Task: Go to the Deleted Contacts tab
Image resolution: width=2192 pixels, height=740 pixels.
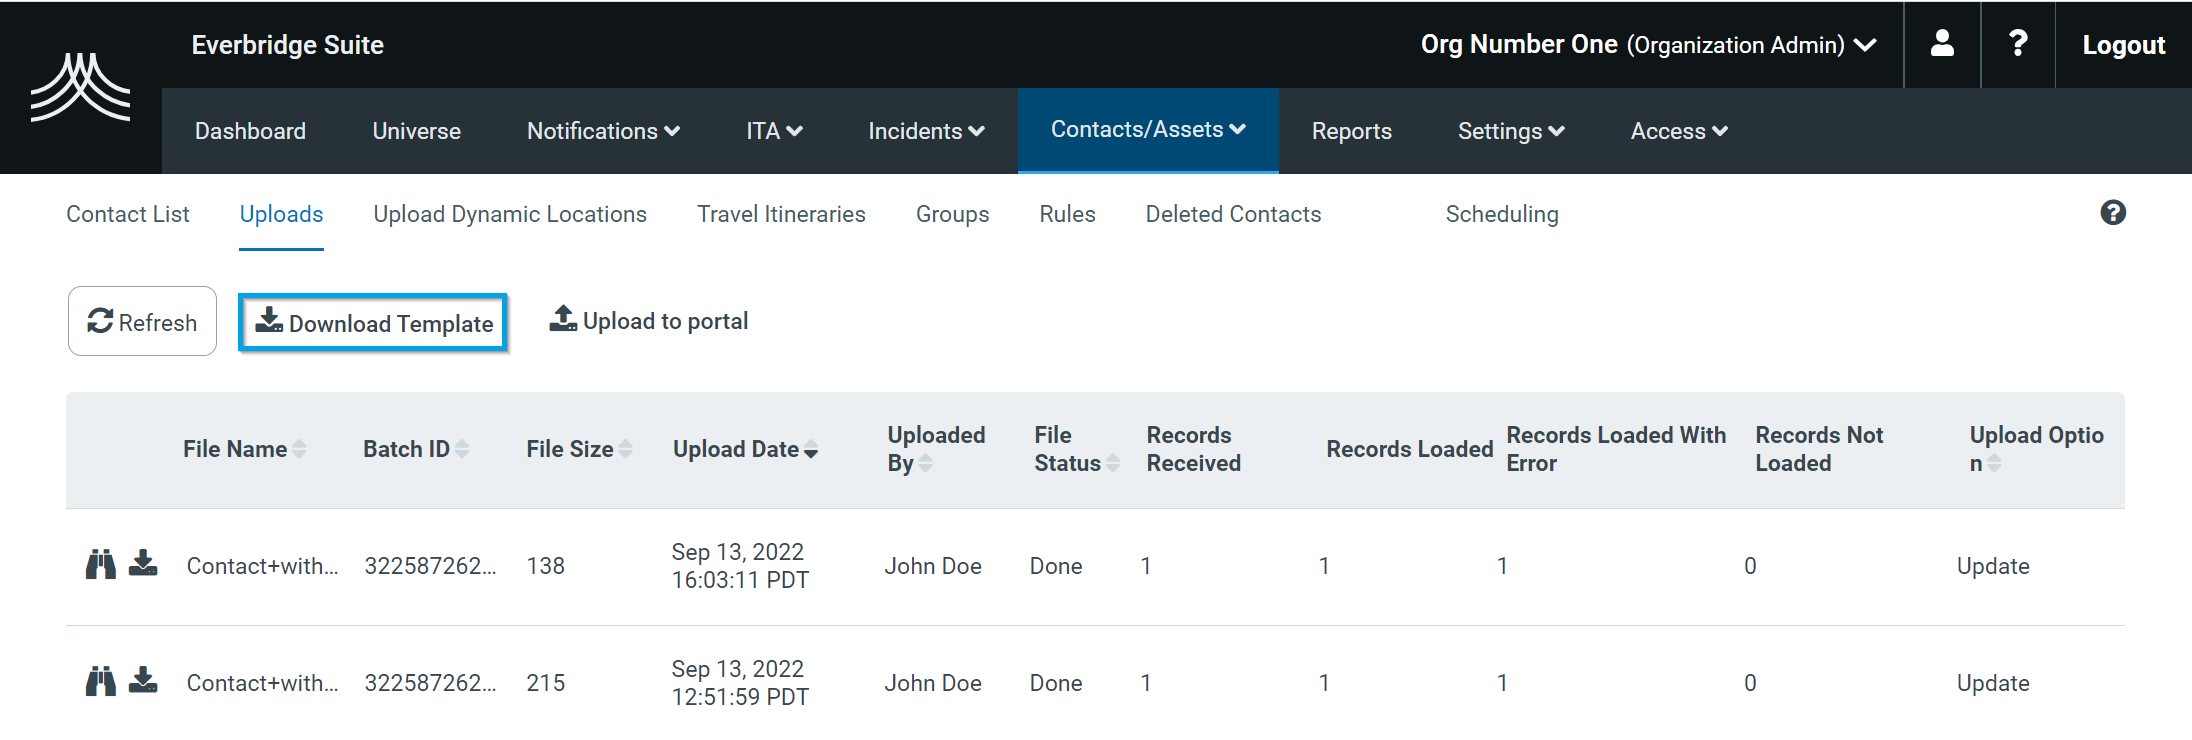Action: (x=1233, y=214)
